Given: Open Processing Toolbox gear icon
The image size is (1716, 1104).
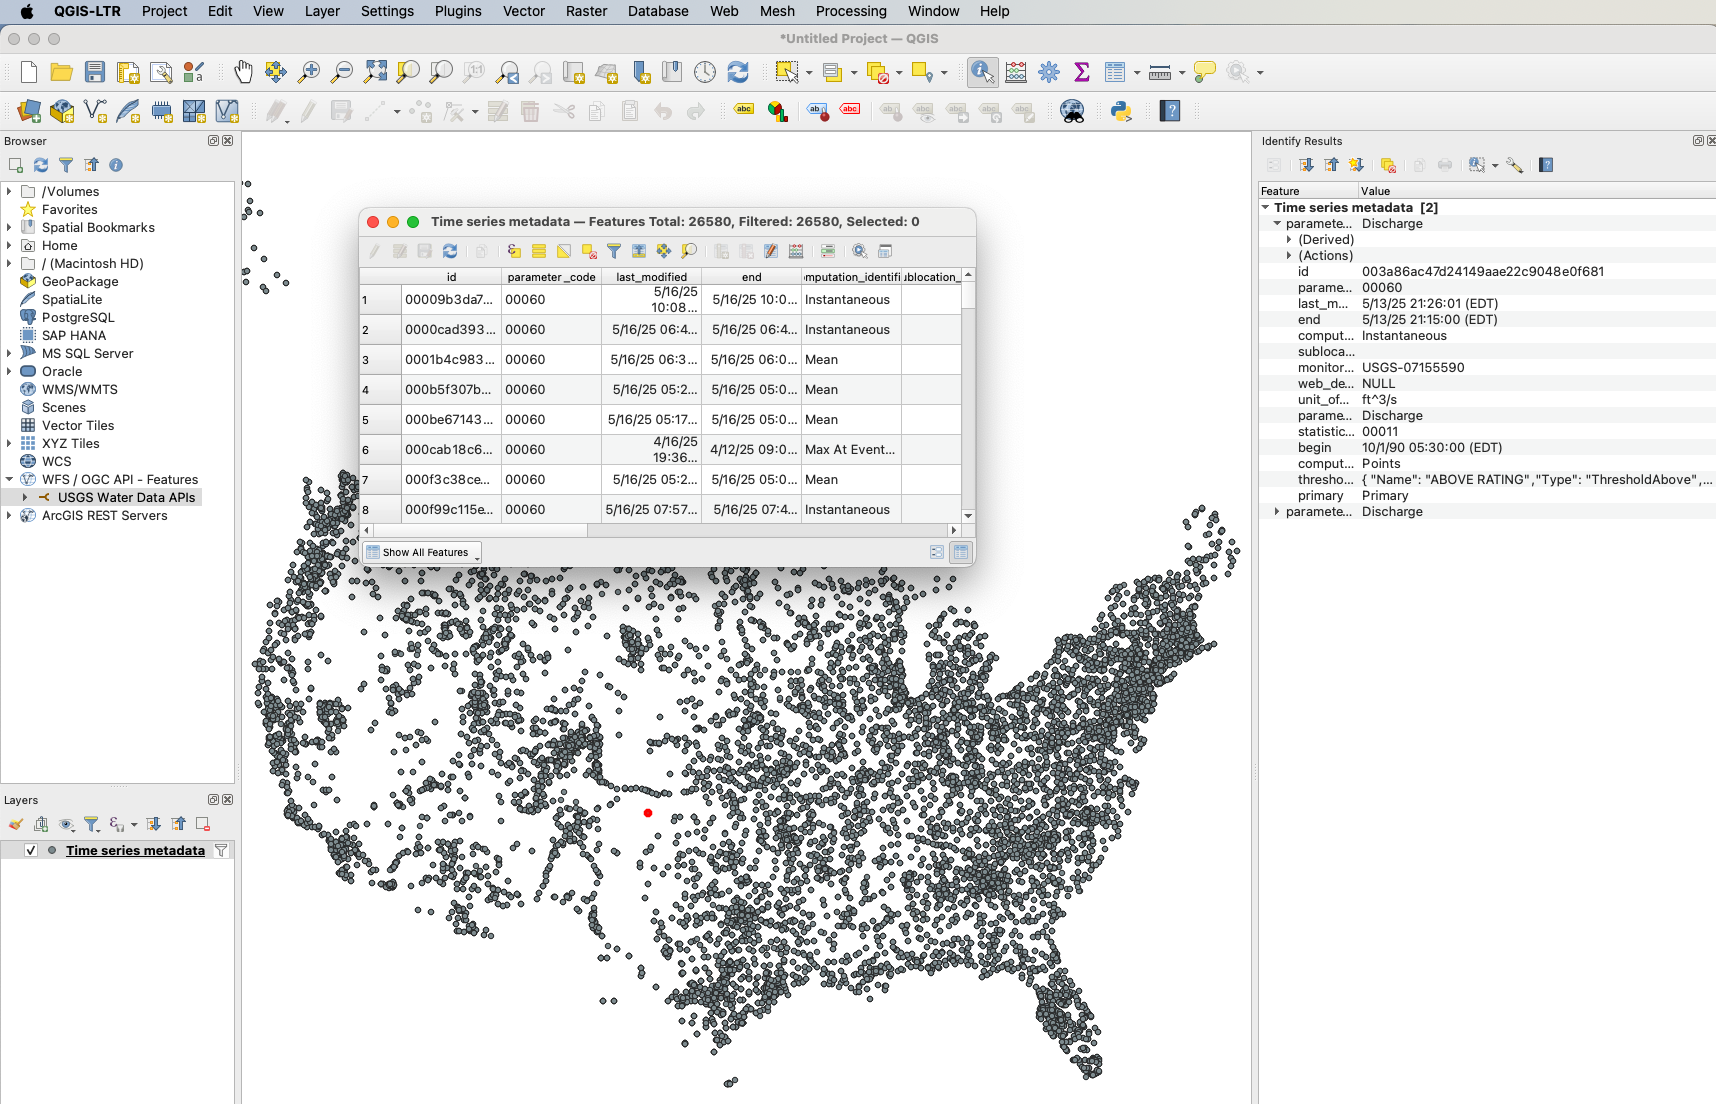Looking at the screenshot, I should [x=1049, y=72].
